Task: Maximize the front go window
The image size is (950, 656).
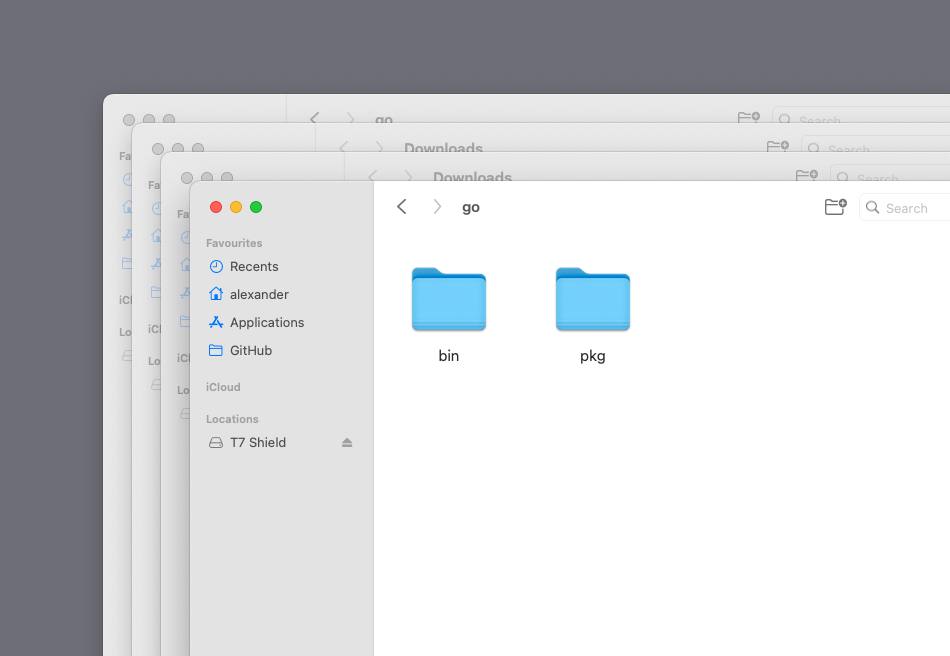Action: (256, 207)
